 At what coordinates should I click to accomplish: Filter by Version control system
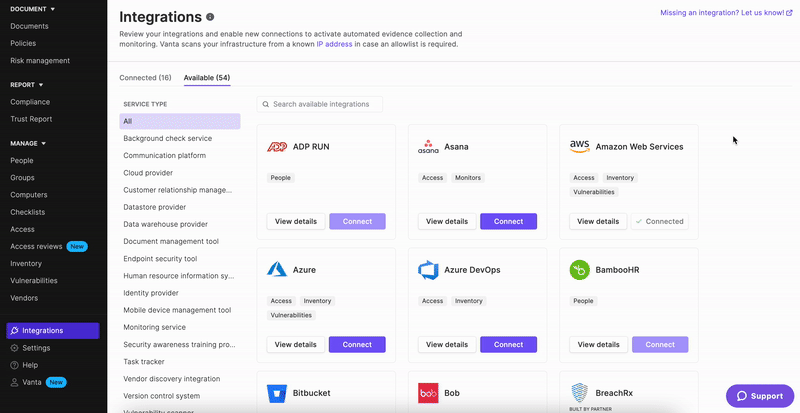coord(162,396)
